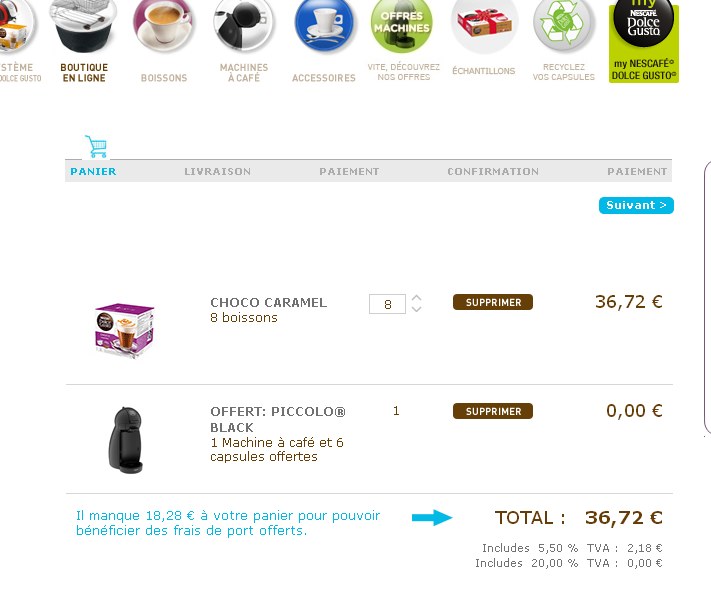
Task: Increase Choco Caramel quantity with up arrow
Action: pyautogui.click(x=417, y=297)
